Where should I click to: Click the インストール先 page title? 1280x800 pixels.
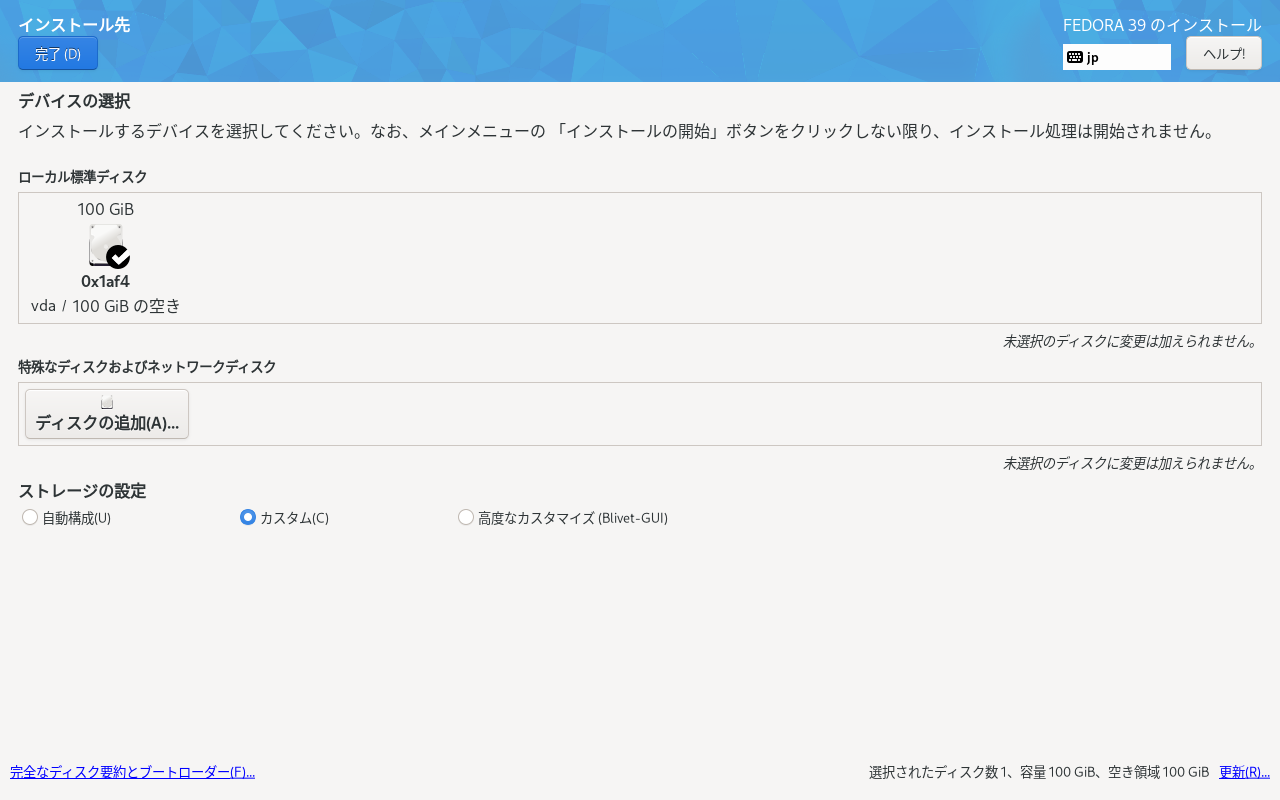coord(74,25)
